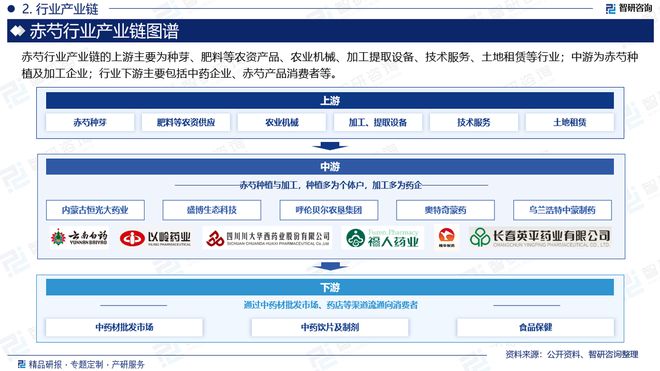660x371 pixels.
Task: Click the arrow between 中游 and 下游
Action: (x=330, y=266)
